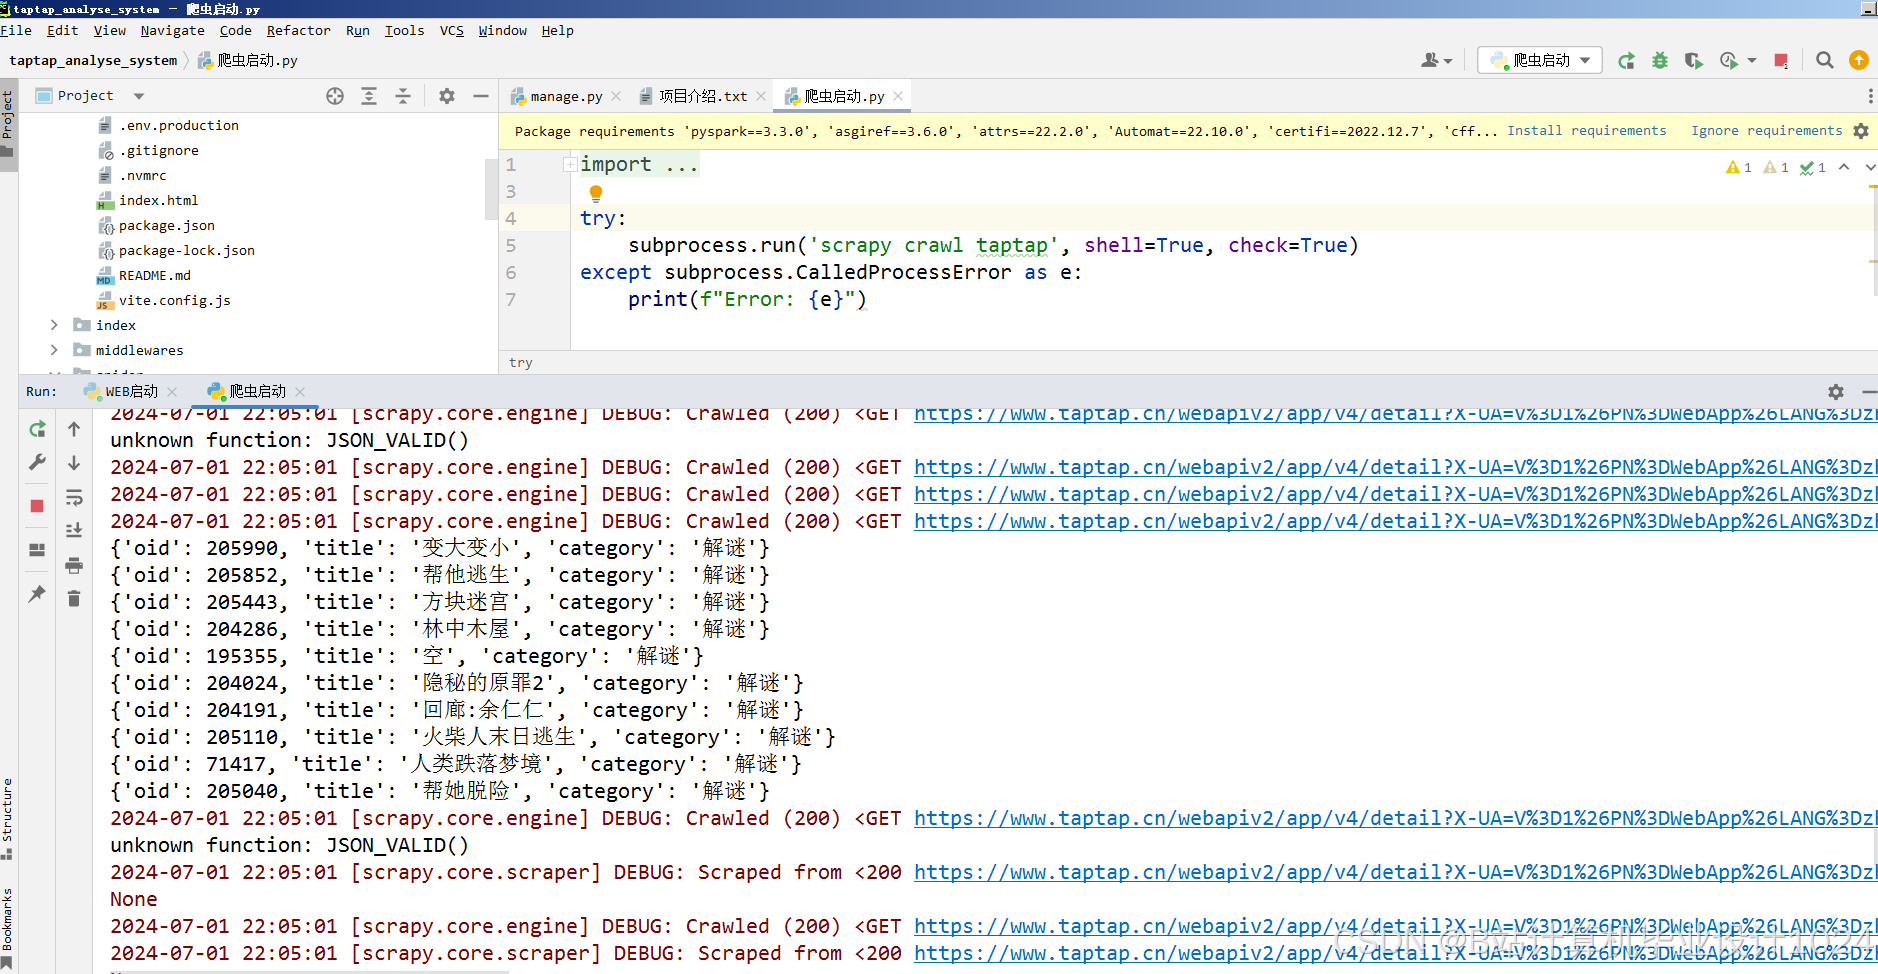
Task: Clear all console output with trash icon
Action: pos(74,599)
